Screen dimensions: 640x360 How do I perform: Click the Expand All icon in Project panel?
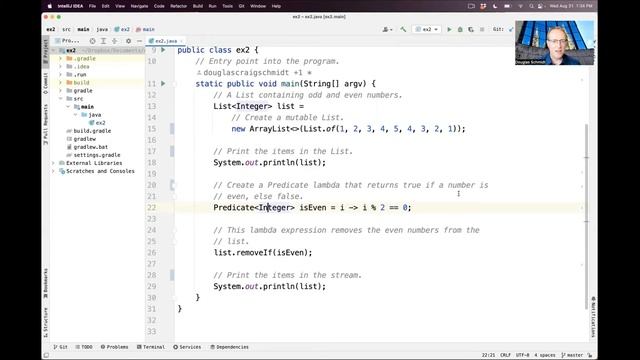coord(103,41)
